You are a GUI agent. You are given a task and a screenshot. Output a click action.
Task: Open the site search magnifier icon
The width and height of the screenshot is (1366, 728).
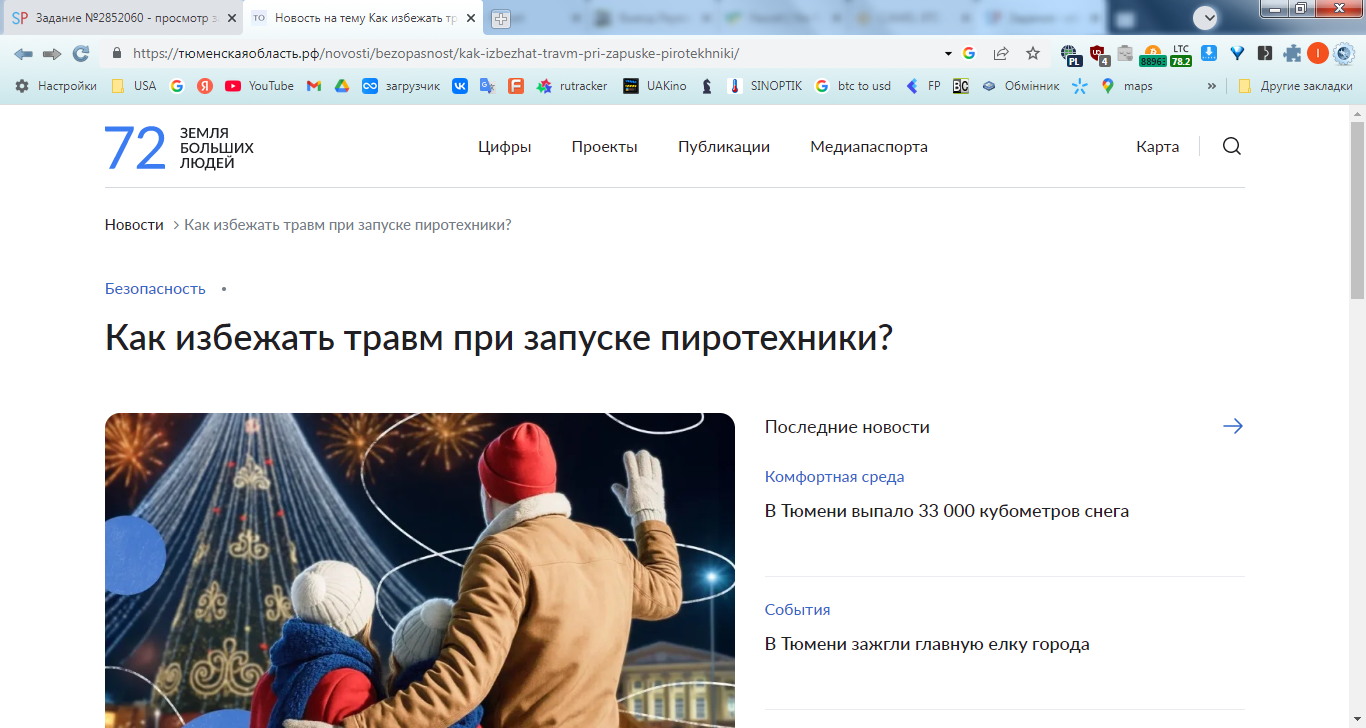tap(1232, 147)
